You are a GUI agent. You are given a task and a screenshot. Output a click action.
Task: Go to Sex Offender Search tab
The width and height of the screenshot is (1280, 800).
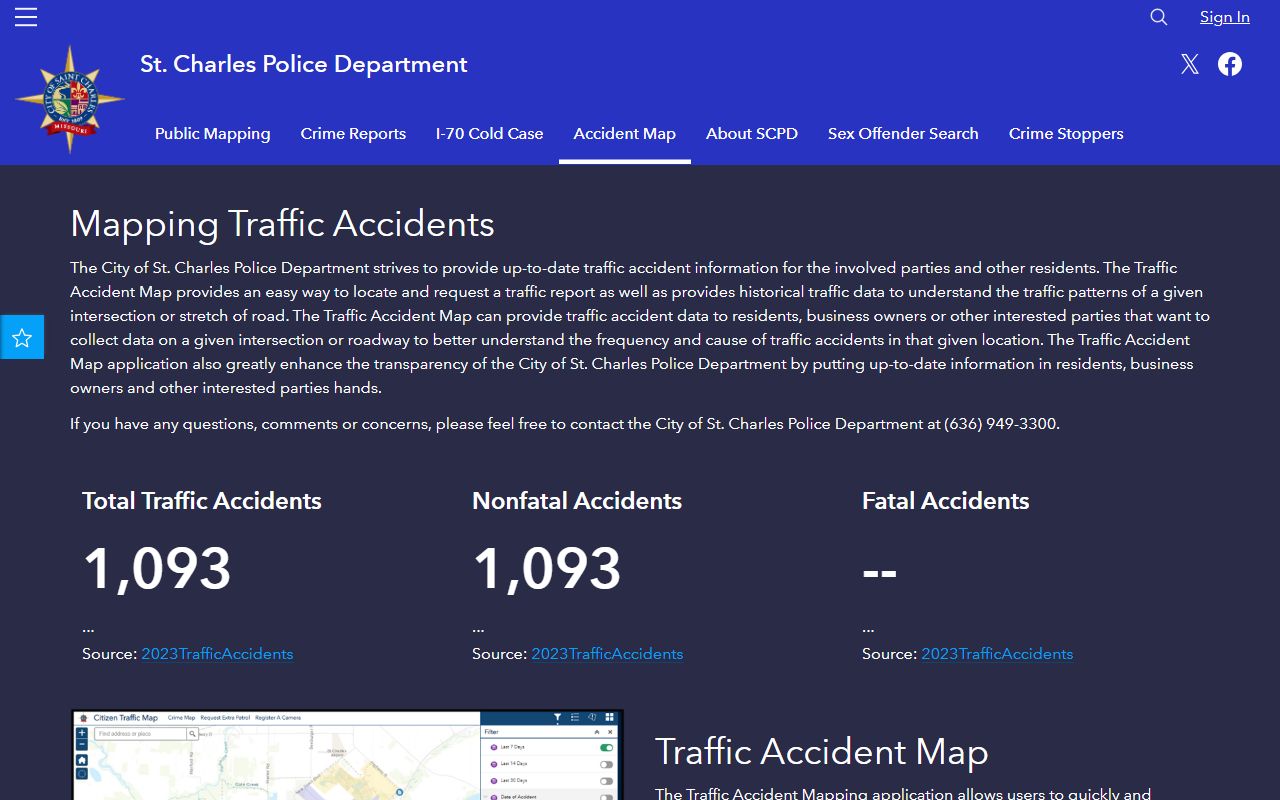coord(903,133)
